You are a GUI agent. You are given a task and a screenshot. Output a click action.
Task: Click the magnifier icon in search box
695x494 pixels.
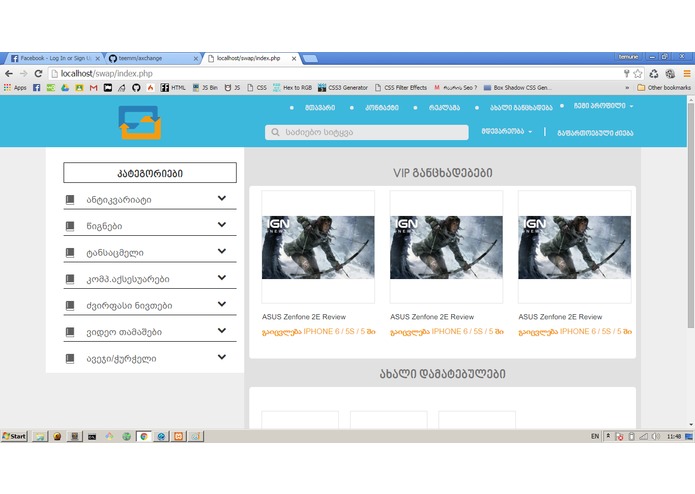(275, 132)
